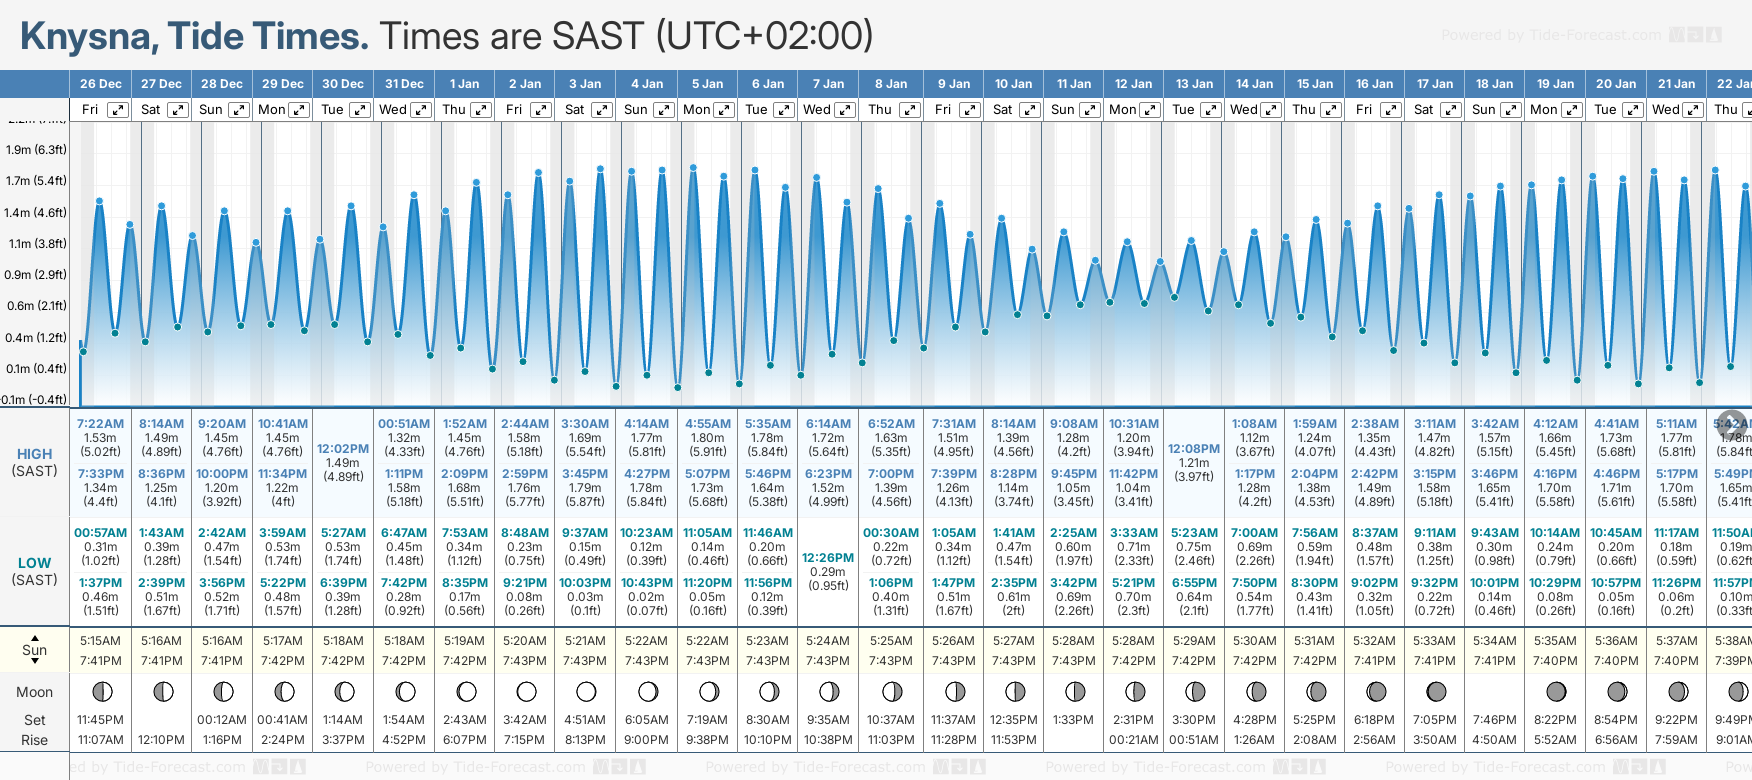This screenshot has width=1752, height=780.
Task: Open expanded view for Sat 17 Jan
Action: (1450, 110)
